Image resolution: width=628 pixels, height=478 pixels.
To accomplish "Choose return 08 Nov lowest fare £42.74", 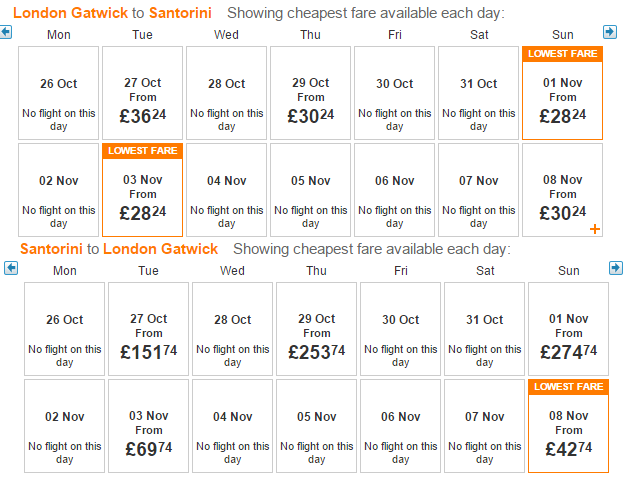I will (x=568, y=426).
